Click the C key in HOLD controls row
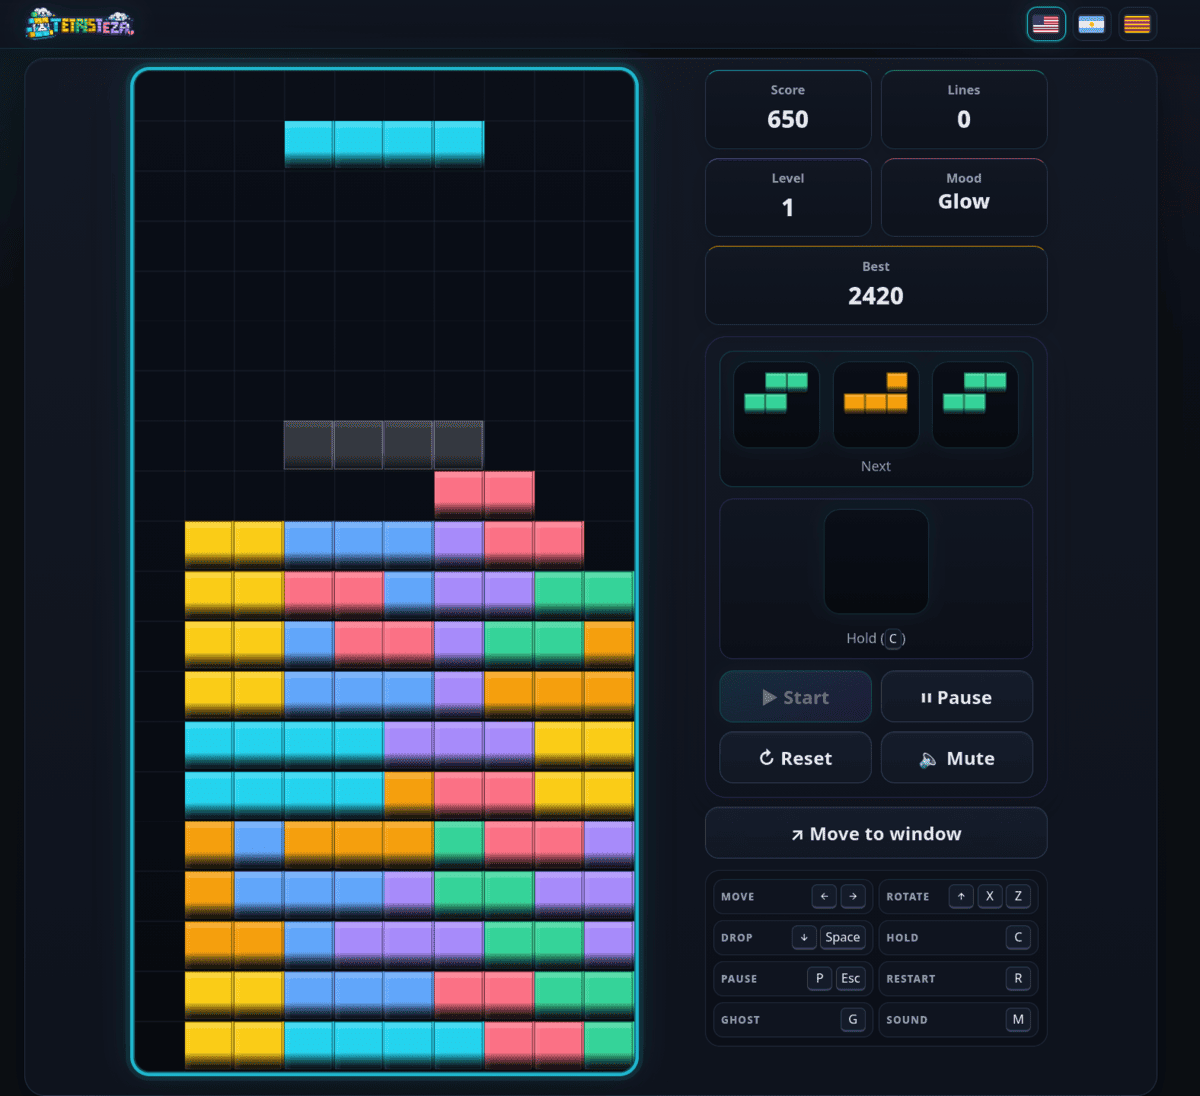The width and height of the screenshot is (1200, 1096). click(x=1018, y=937)
